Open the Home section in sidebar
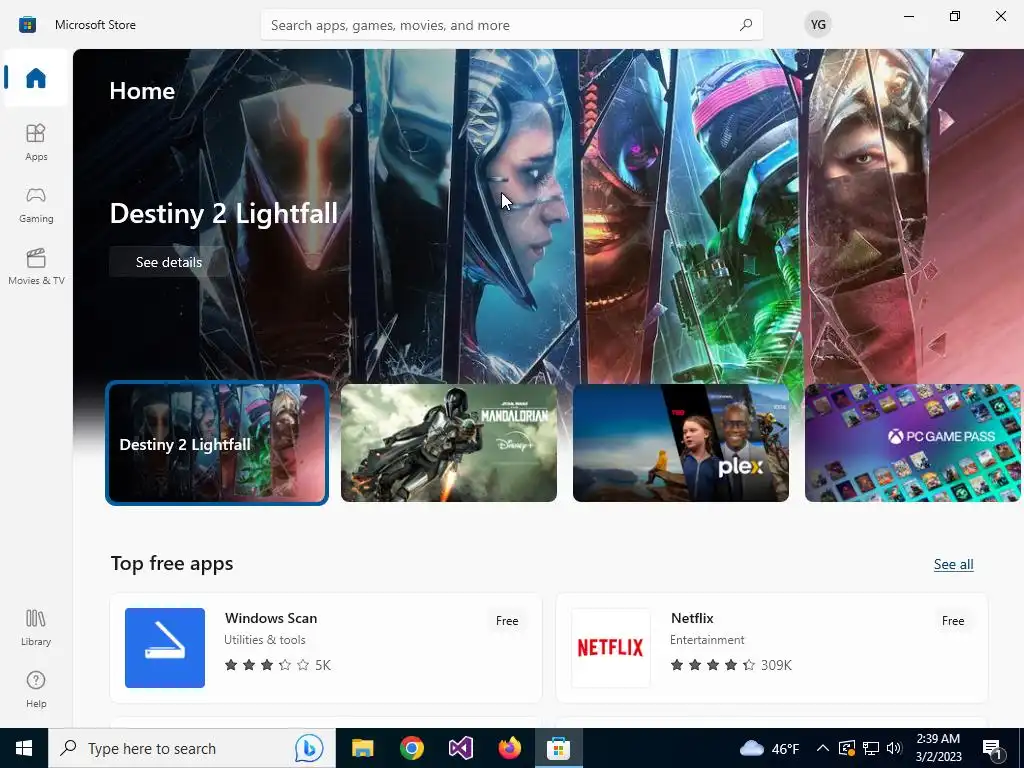Image resolution: width=1024 pixels, height=768 pixels. click(x=36, y=78)
